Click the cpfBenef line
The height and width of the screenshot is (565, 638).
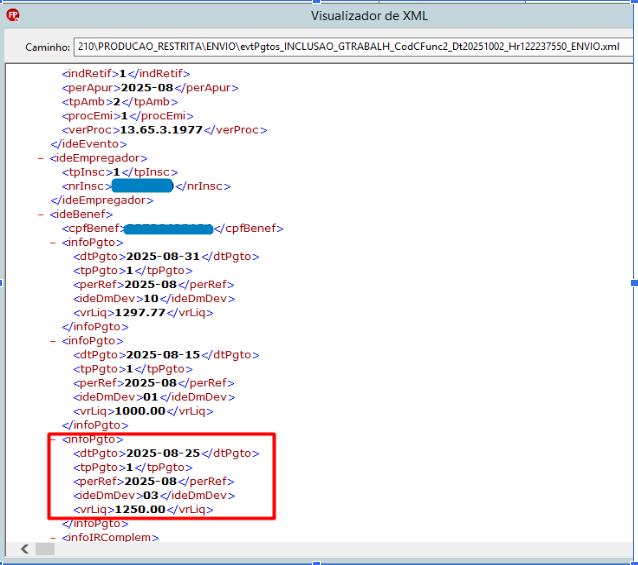[173, 229]
